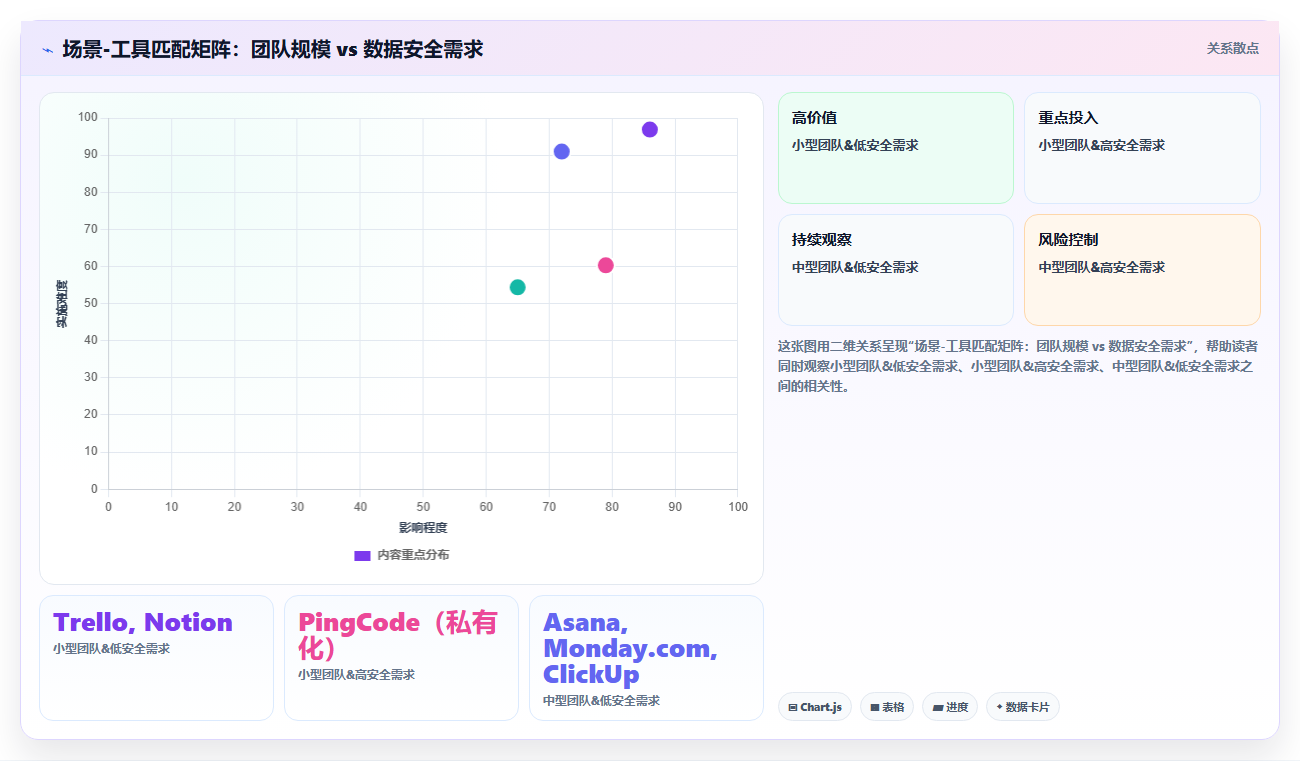Click the Chart.js tag chip

click(x=815, y=707)
